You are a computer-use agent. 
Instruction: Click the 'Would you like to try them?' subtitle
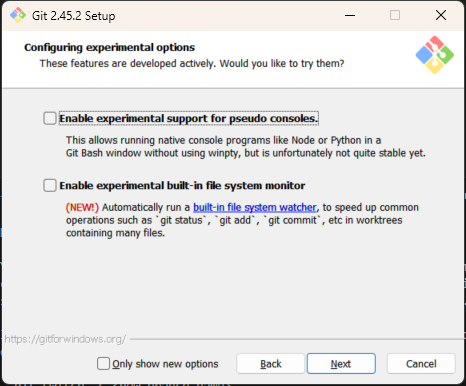pos(282,63)
